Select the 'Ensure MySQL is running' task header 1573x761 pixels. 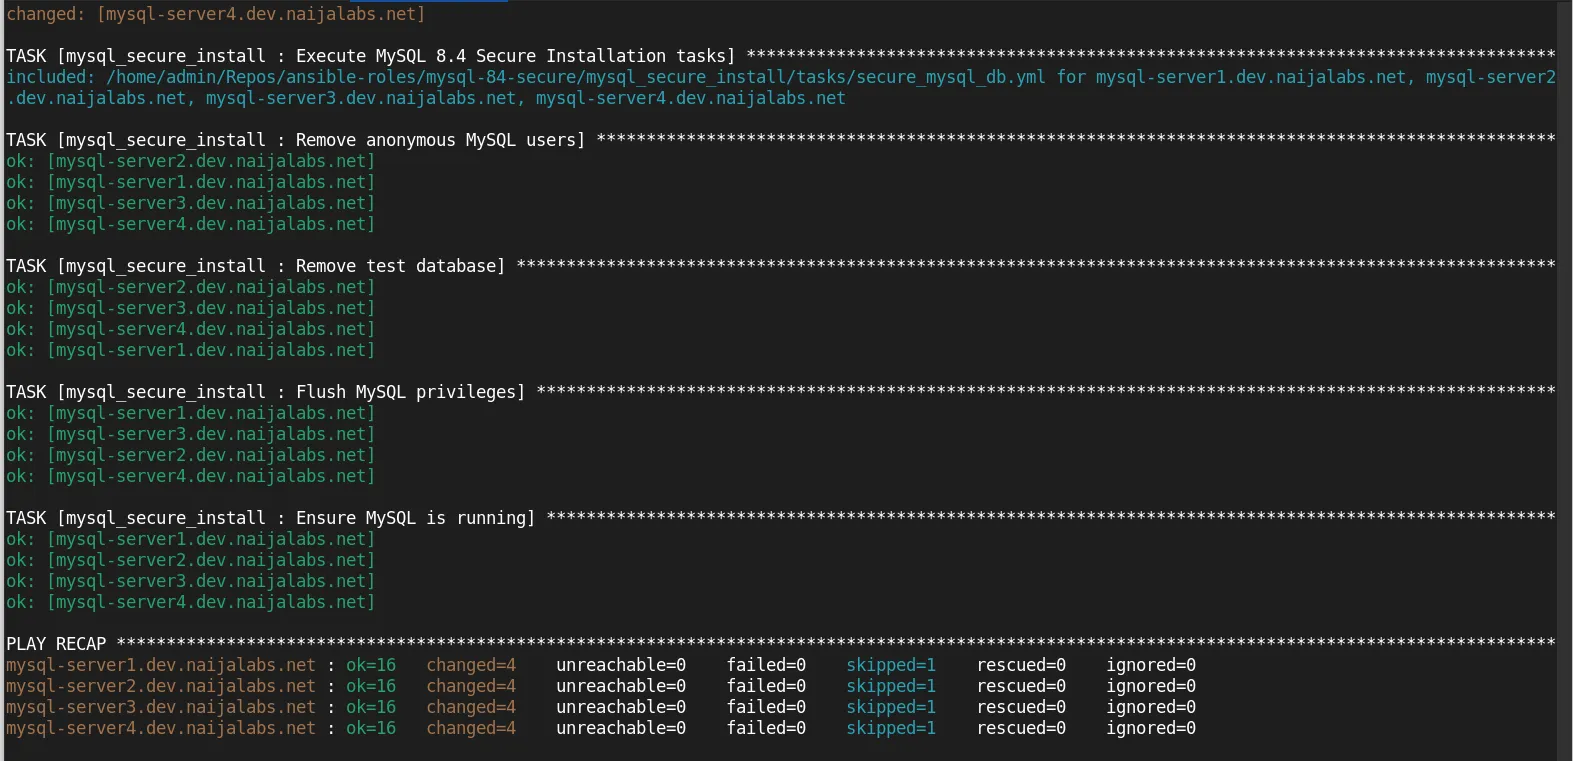[270, 518]
